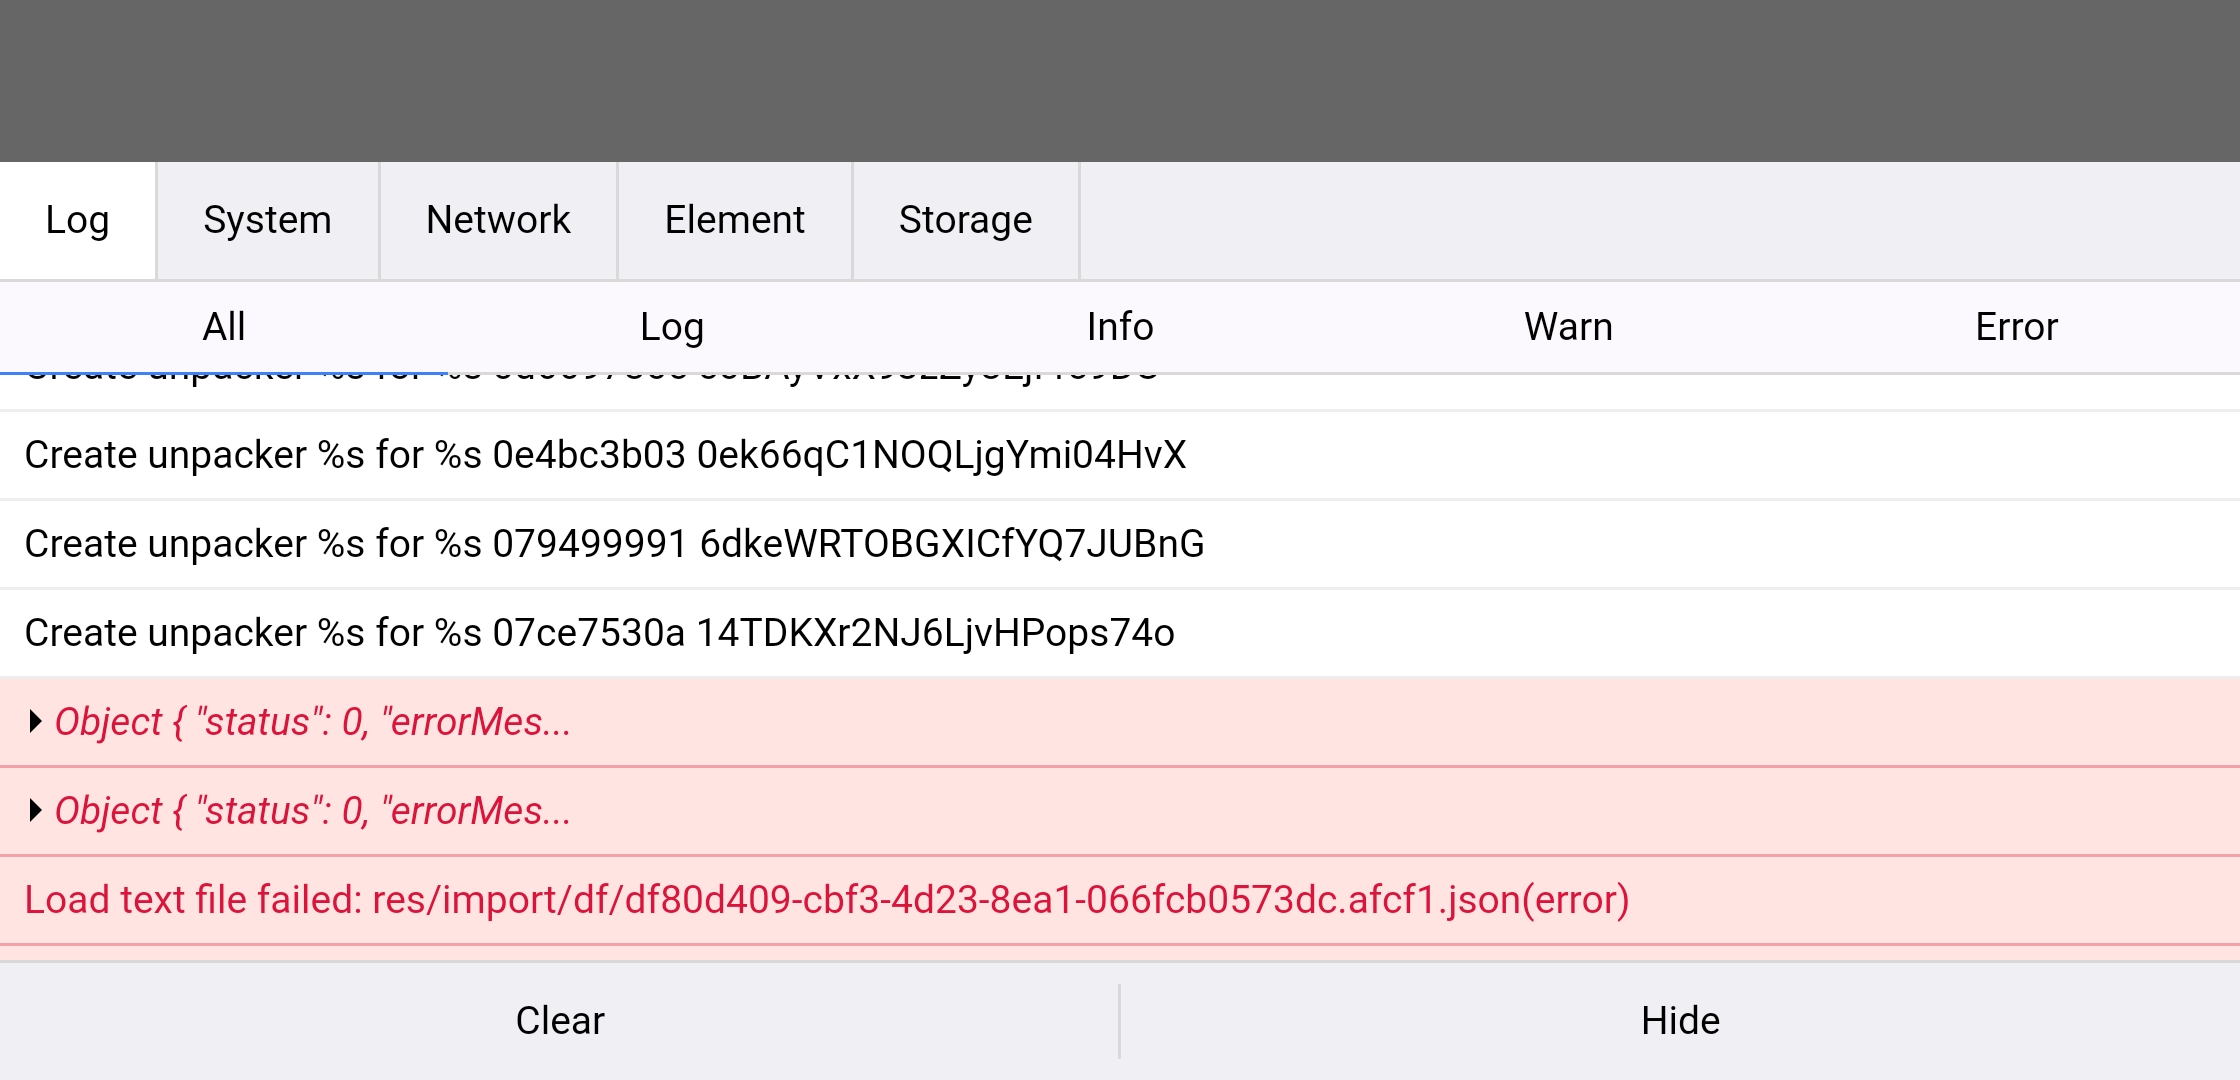Viewport: 2240px width, 1080px height.
Task: Go to the Storage tab
Action: [965, 220]
